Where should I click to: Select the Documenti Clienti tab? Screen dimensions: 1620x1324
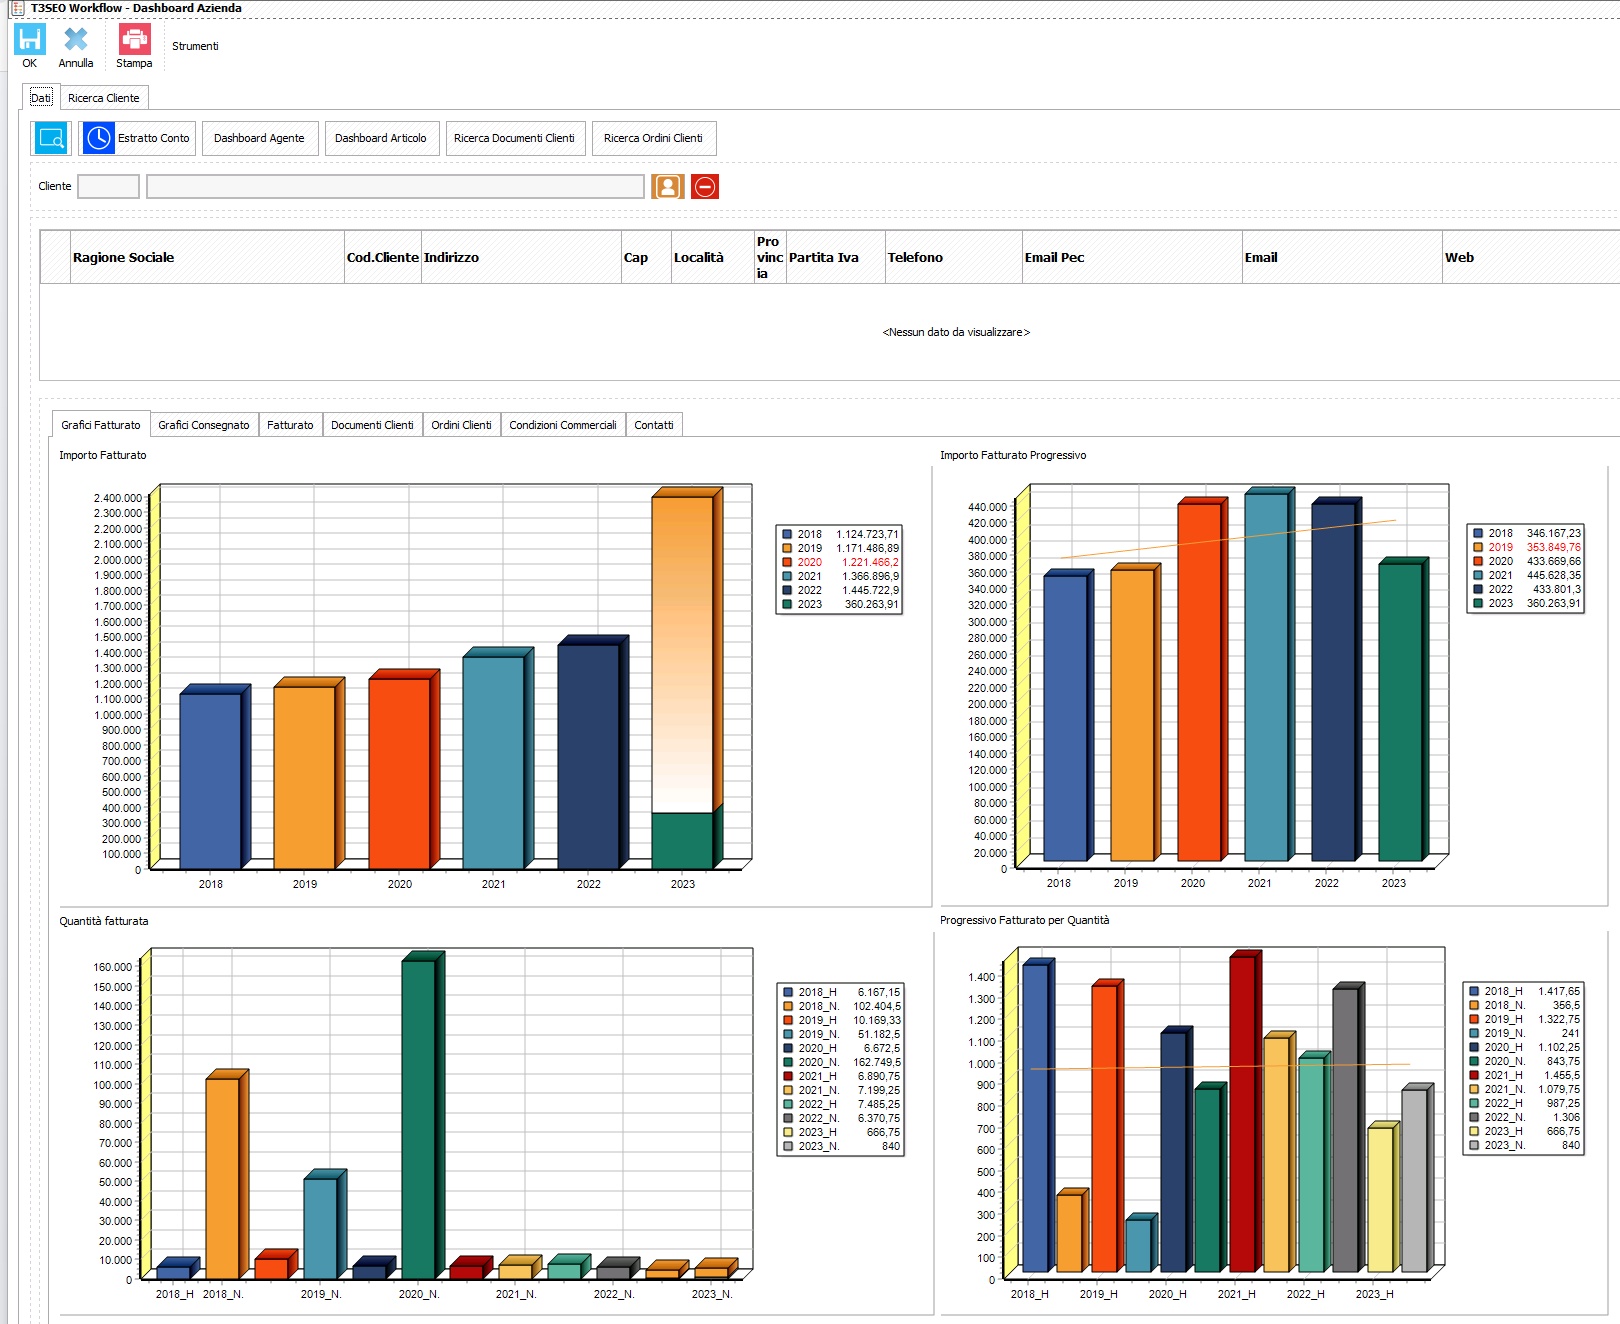pos(372,425)
